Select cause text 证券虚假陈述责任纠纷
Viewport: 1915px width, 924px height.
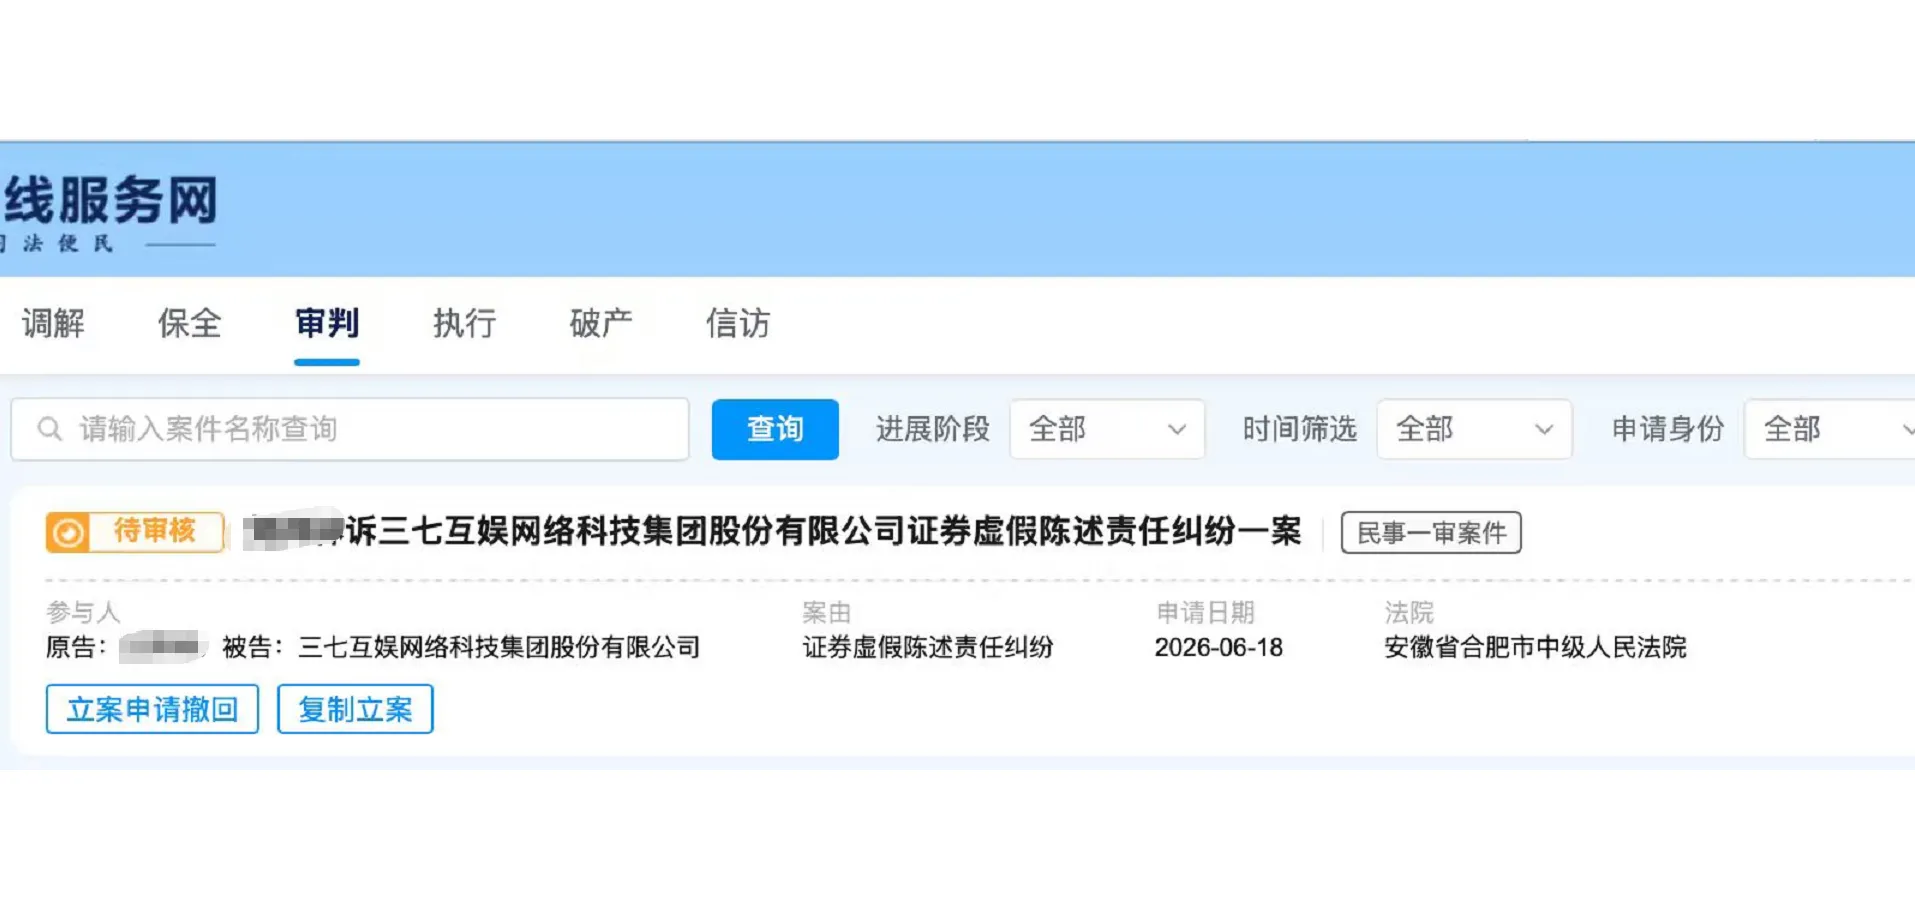(928, 647)
